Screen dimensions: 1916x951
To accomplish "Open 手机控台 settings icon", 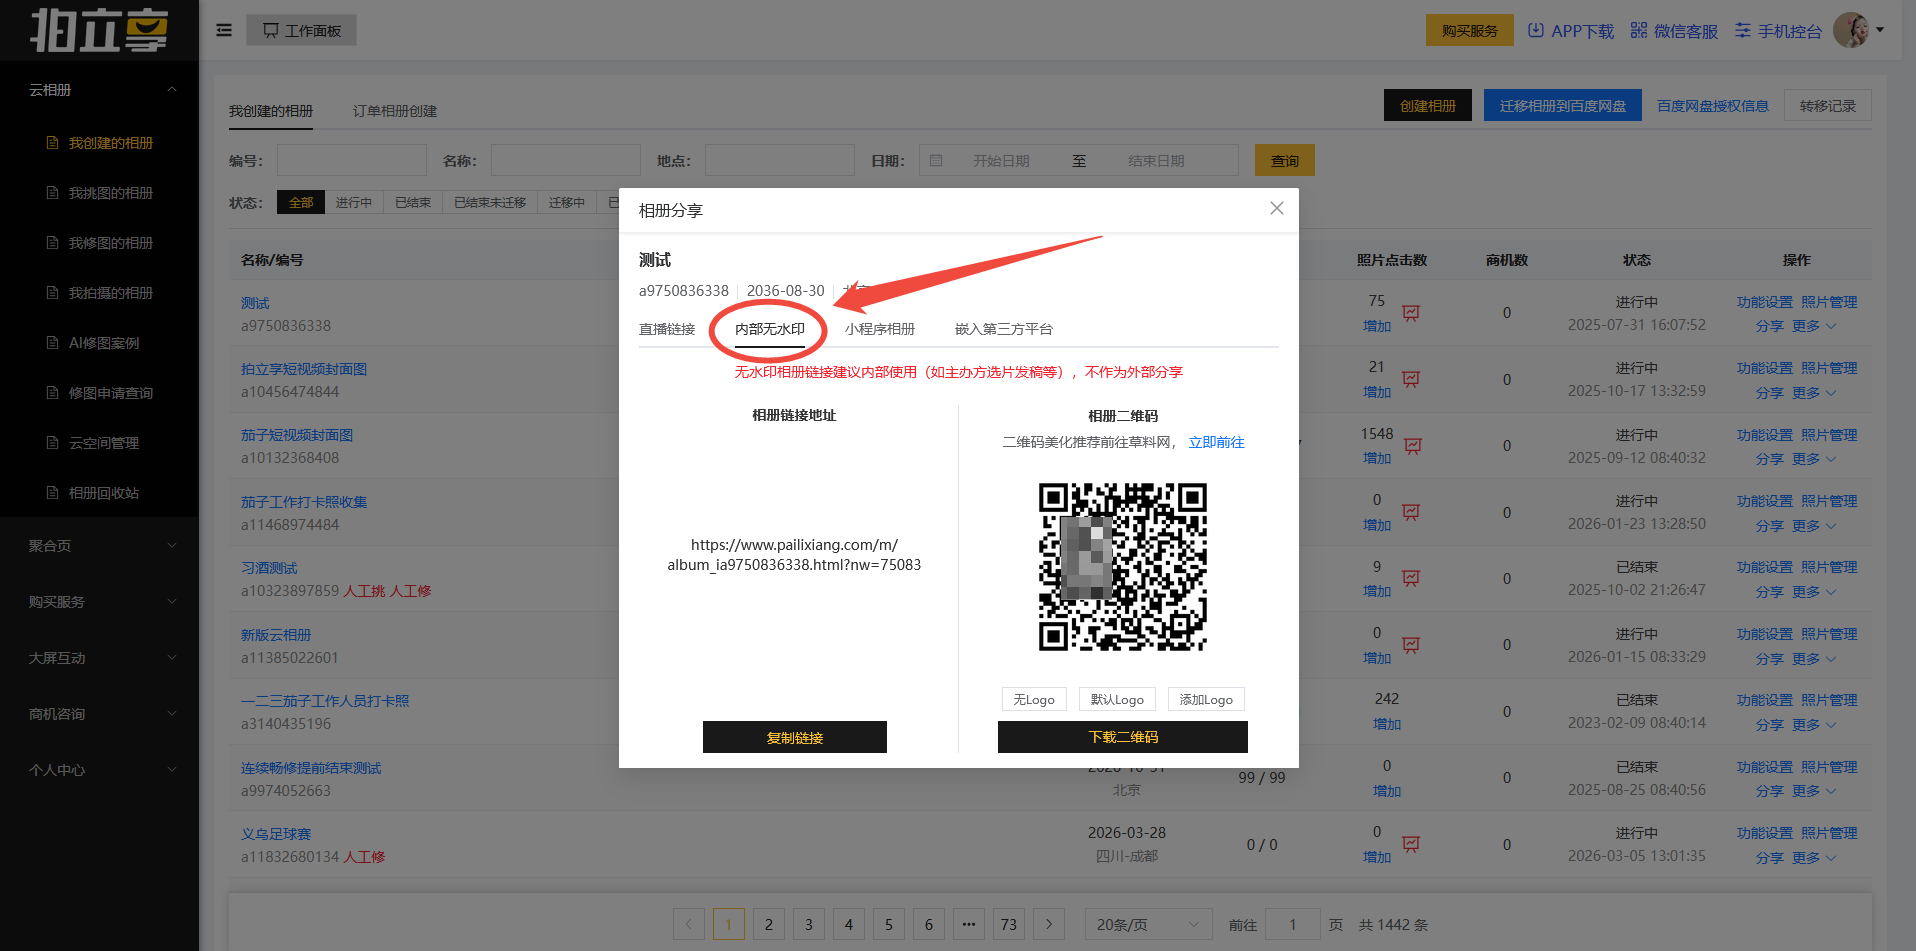I will 1743,30.
